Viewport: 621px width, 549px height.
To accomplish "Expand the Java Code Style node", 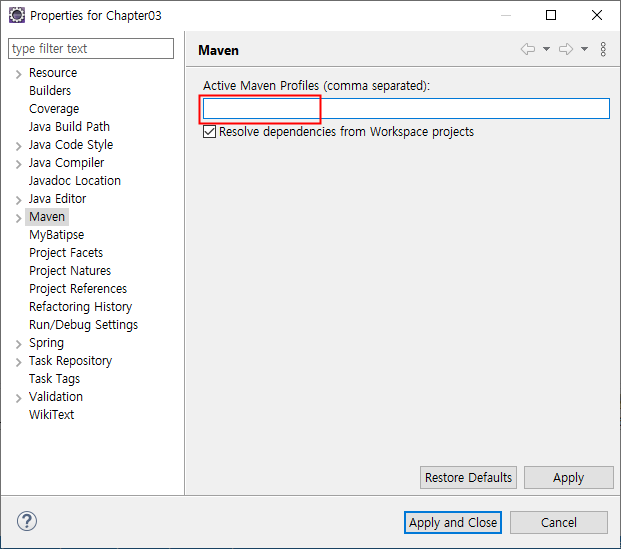I will [18, 146].
